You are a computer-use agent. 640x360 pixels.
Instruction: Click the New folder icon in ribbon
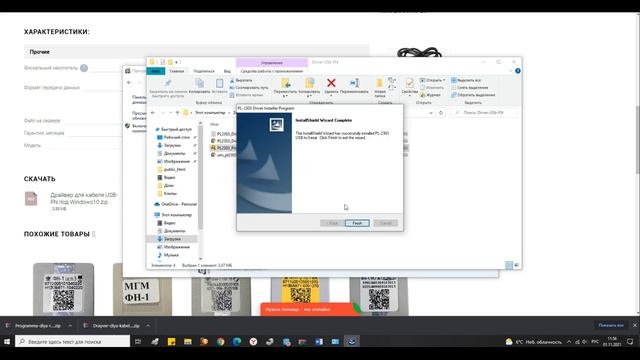[380, 83]
